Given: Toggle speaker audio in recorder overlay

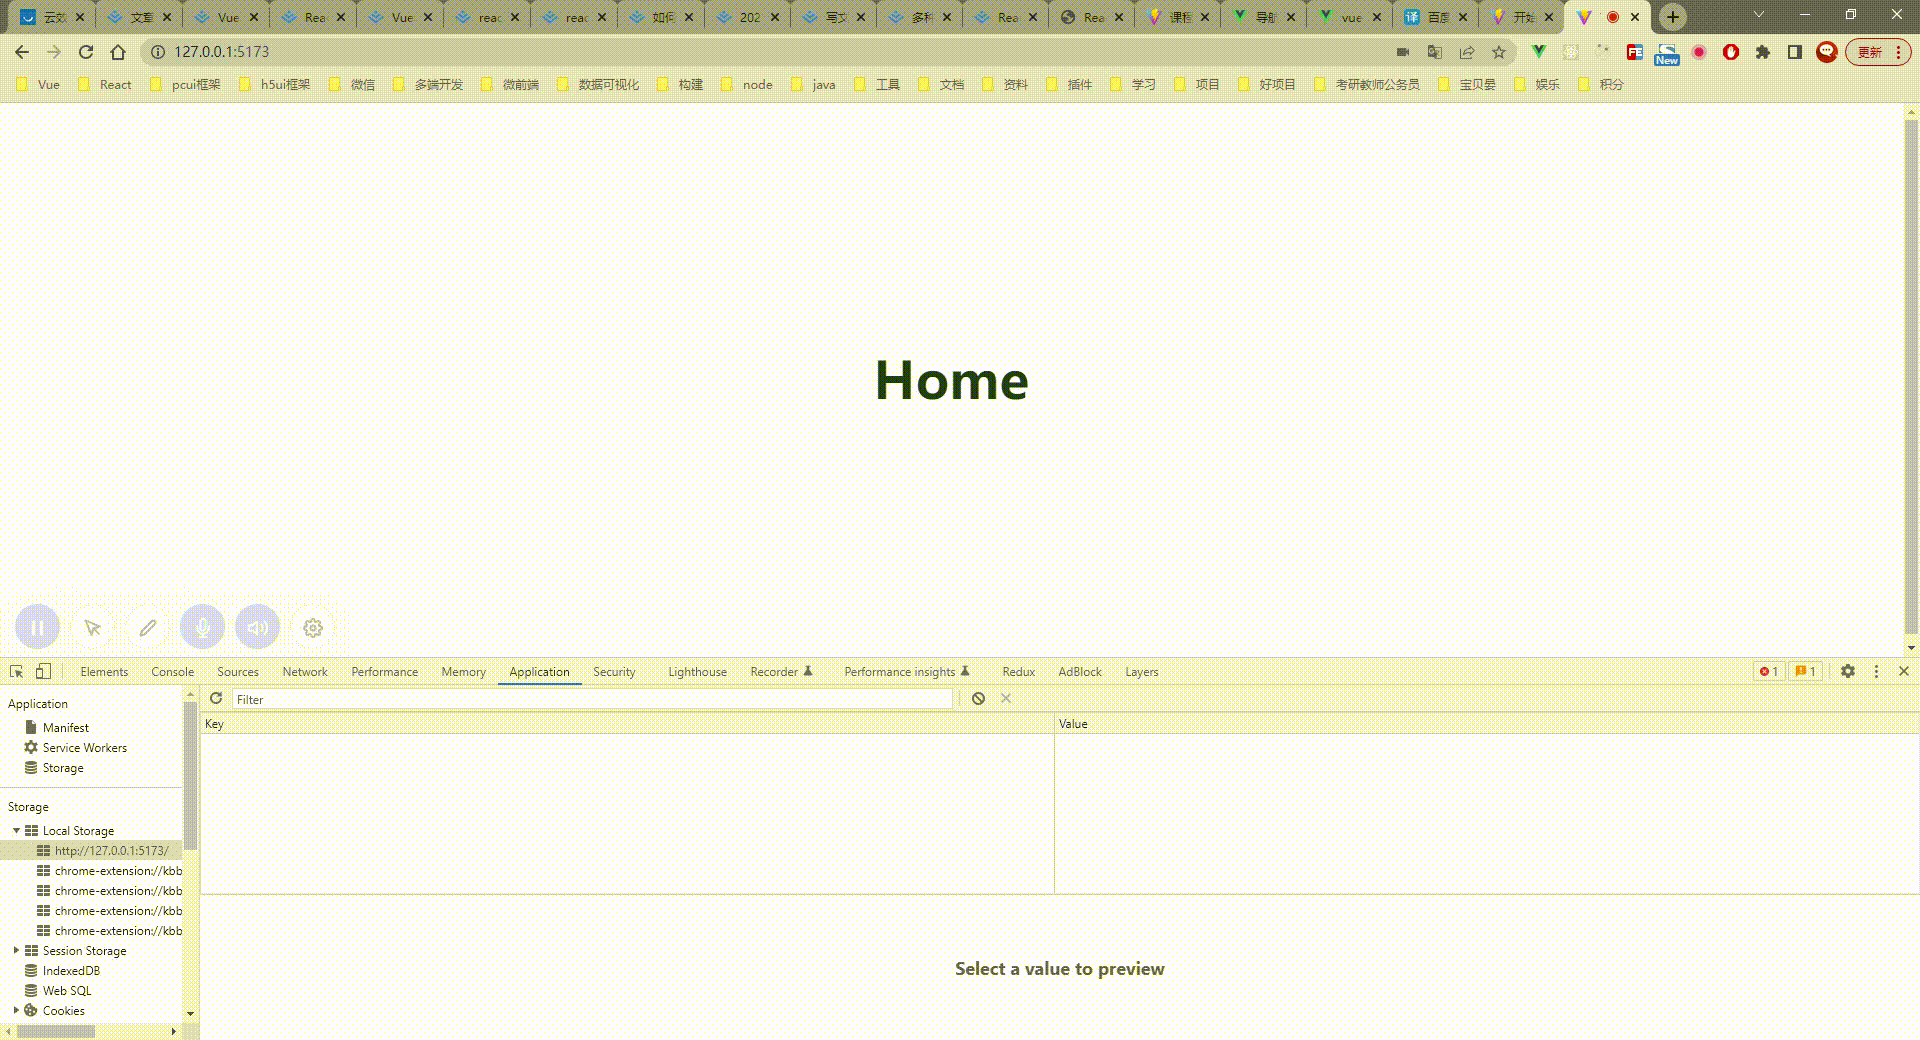Looking at the screenshot, I should tap(257, 627).
